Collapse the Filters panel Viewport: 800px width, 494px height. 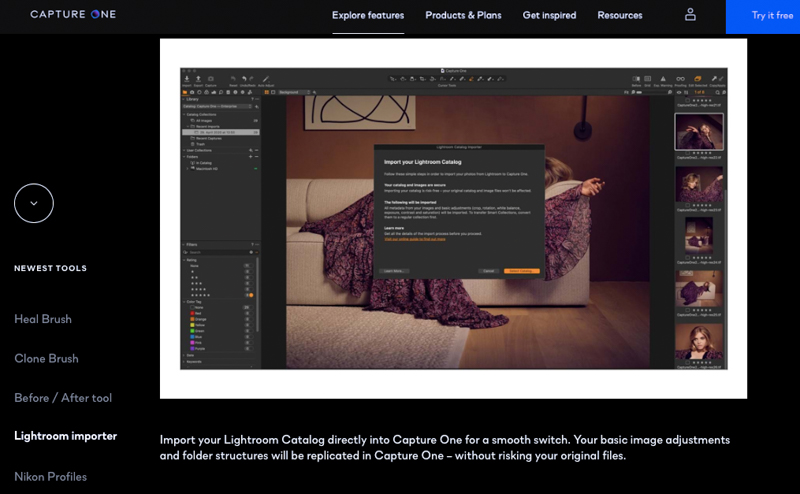[184, 244]
